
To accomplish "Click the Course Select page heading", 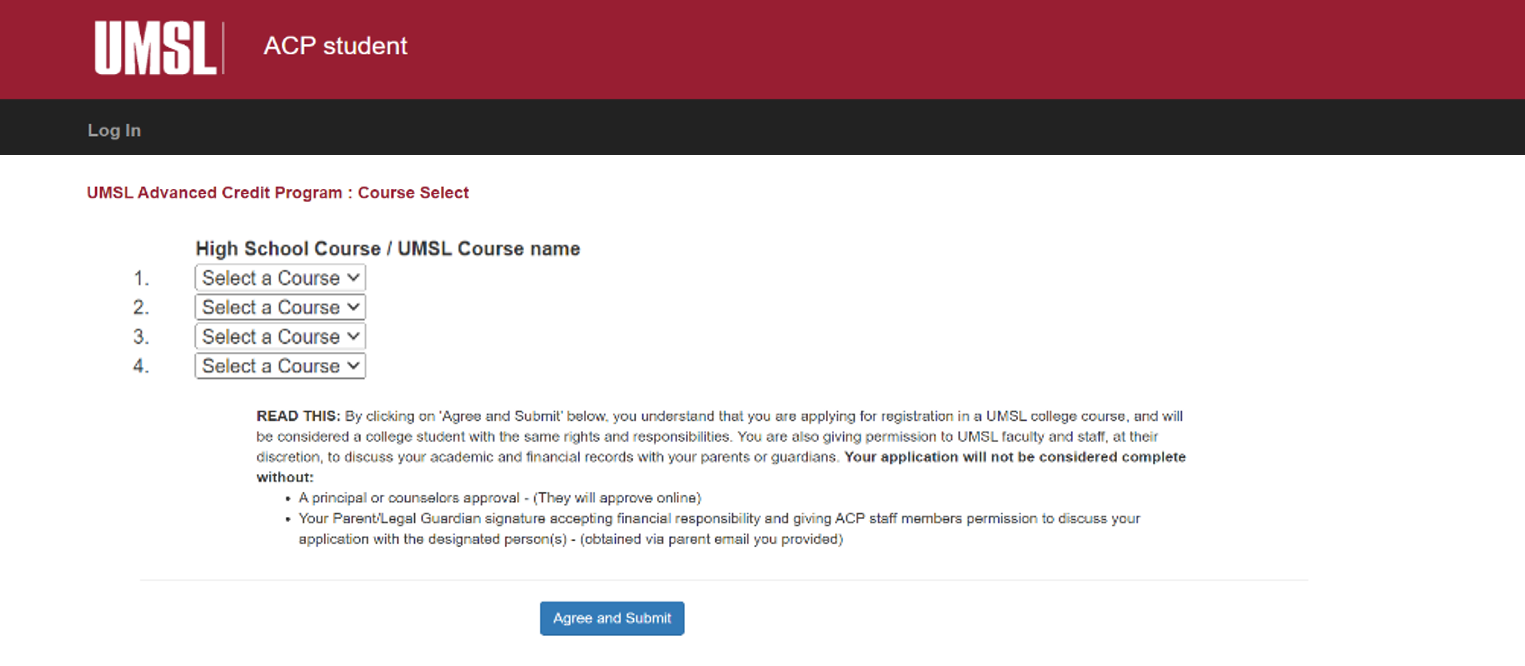I will 278,192.
